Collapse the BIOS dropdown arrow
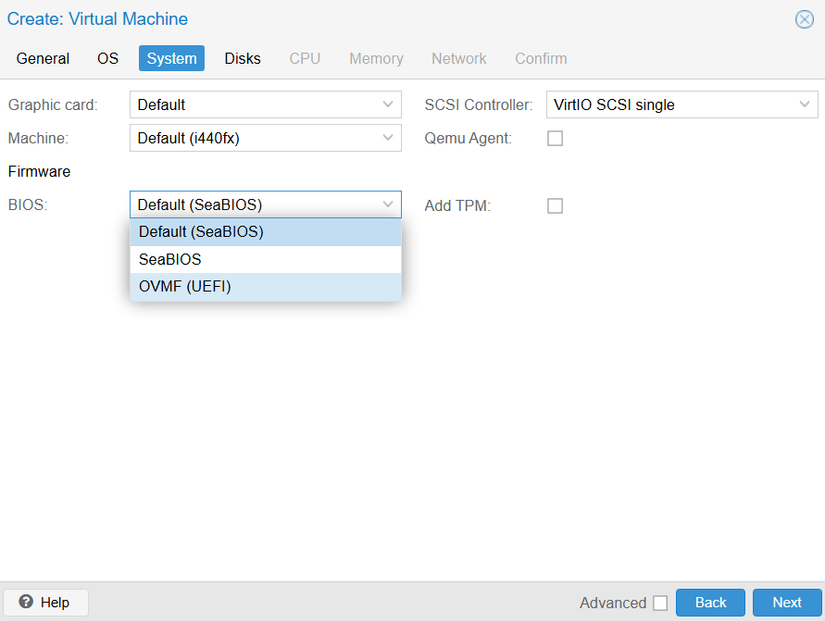The height and width of the screenshot is (621, 825). 388,205
